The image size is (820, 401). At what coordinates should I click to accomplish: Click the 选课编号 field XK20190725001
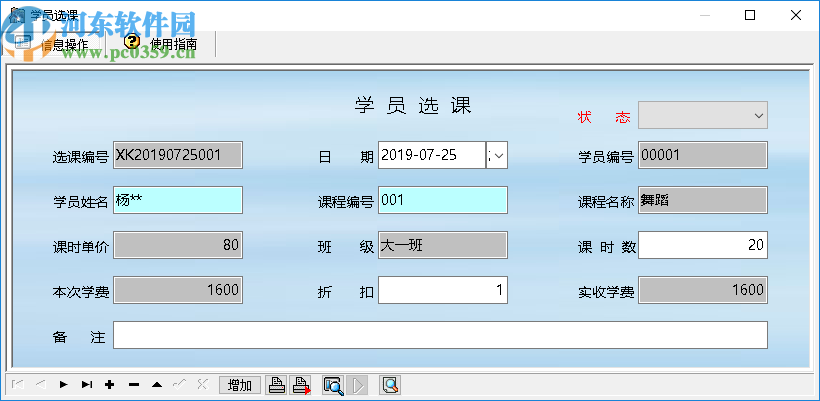178,155
